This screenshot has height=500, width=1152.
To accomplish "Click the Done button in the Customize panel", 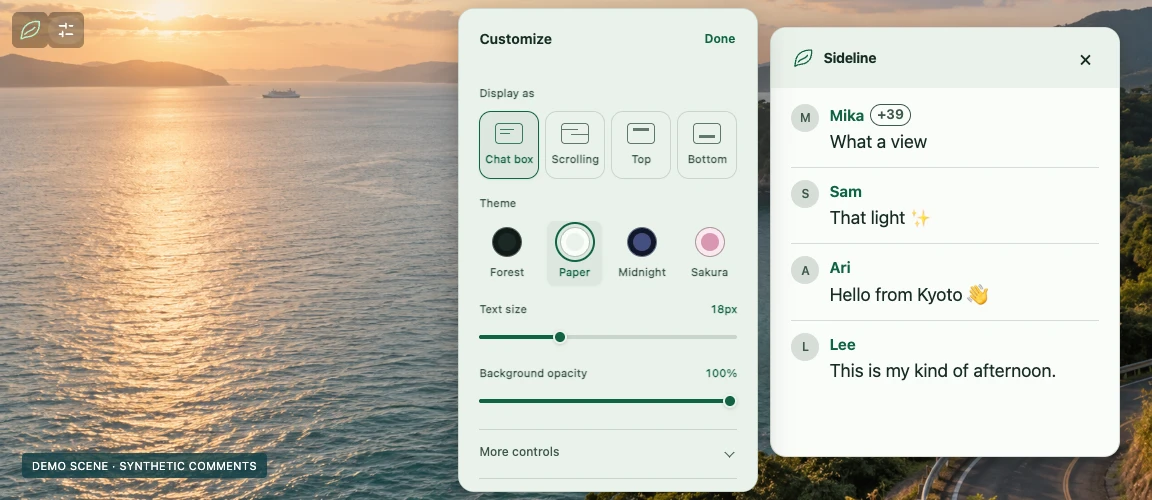I will (x=720, y=39).
